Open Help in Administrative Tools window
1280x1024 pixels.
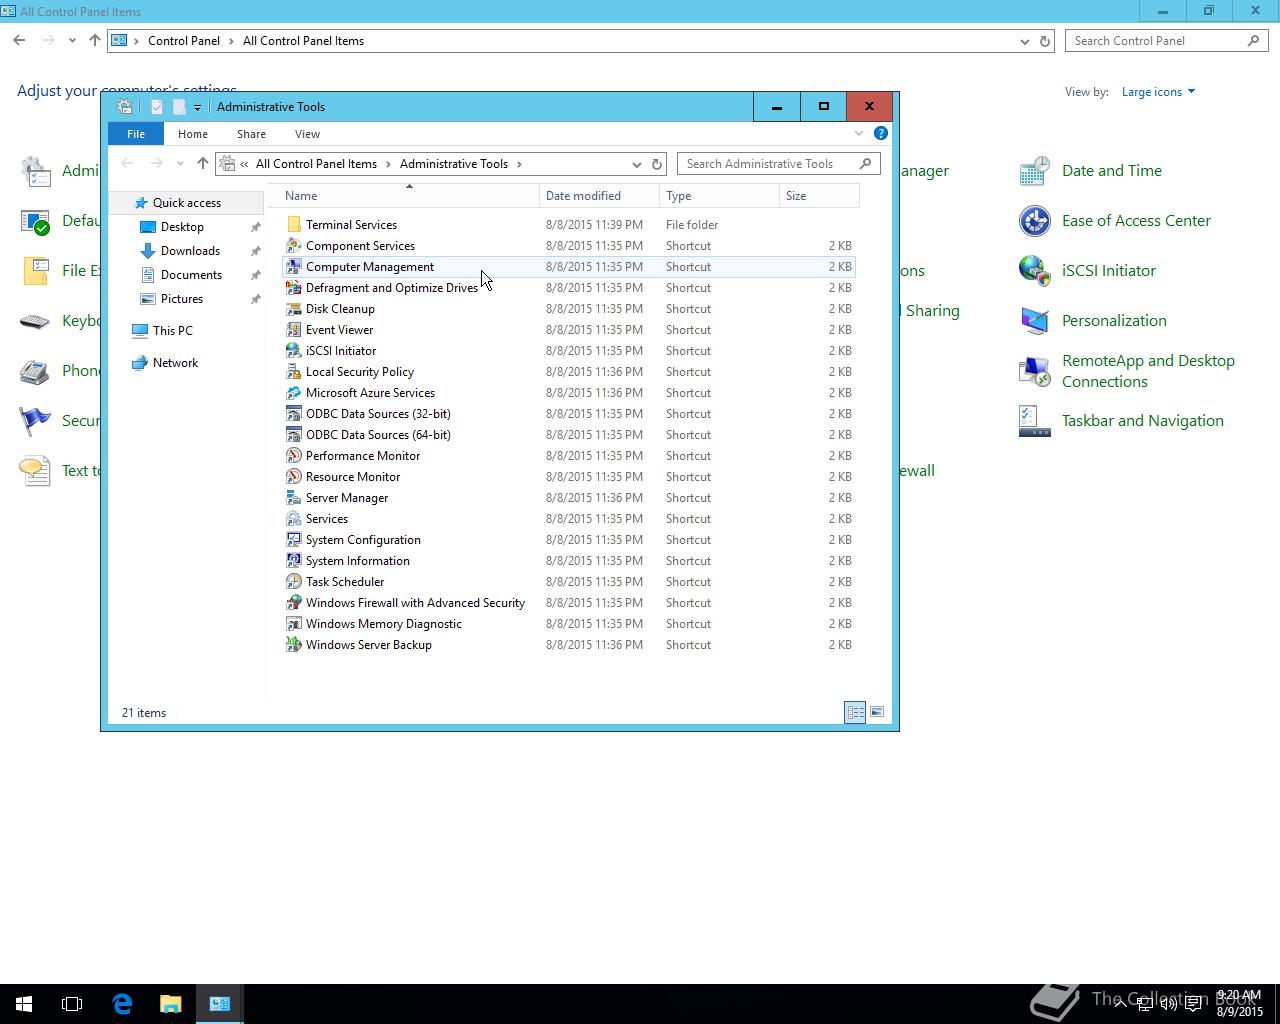pyautogui.click(x=880, y=133)
